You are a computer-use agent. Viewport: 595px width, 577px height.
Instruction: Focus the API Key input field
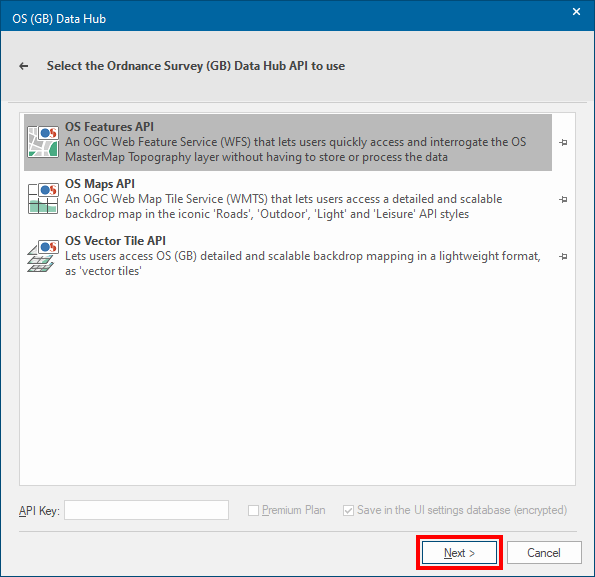pyautogui.click(x=146, y=510)
